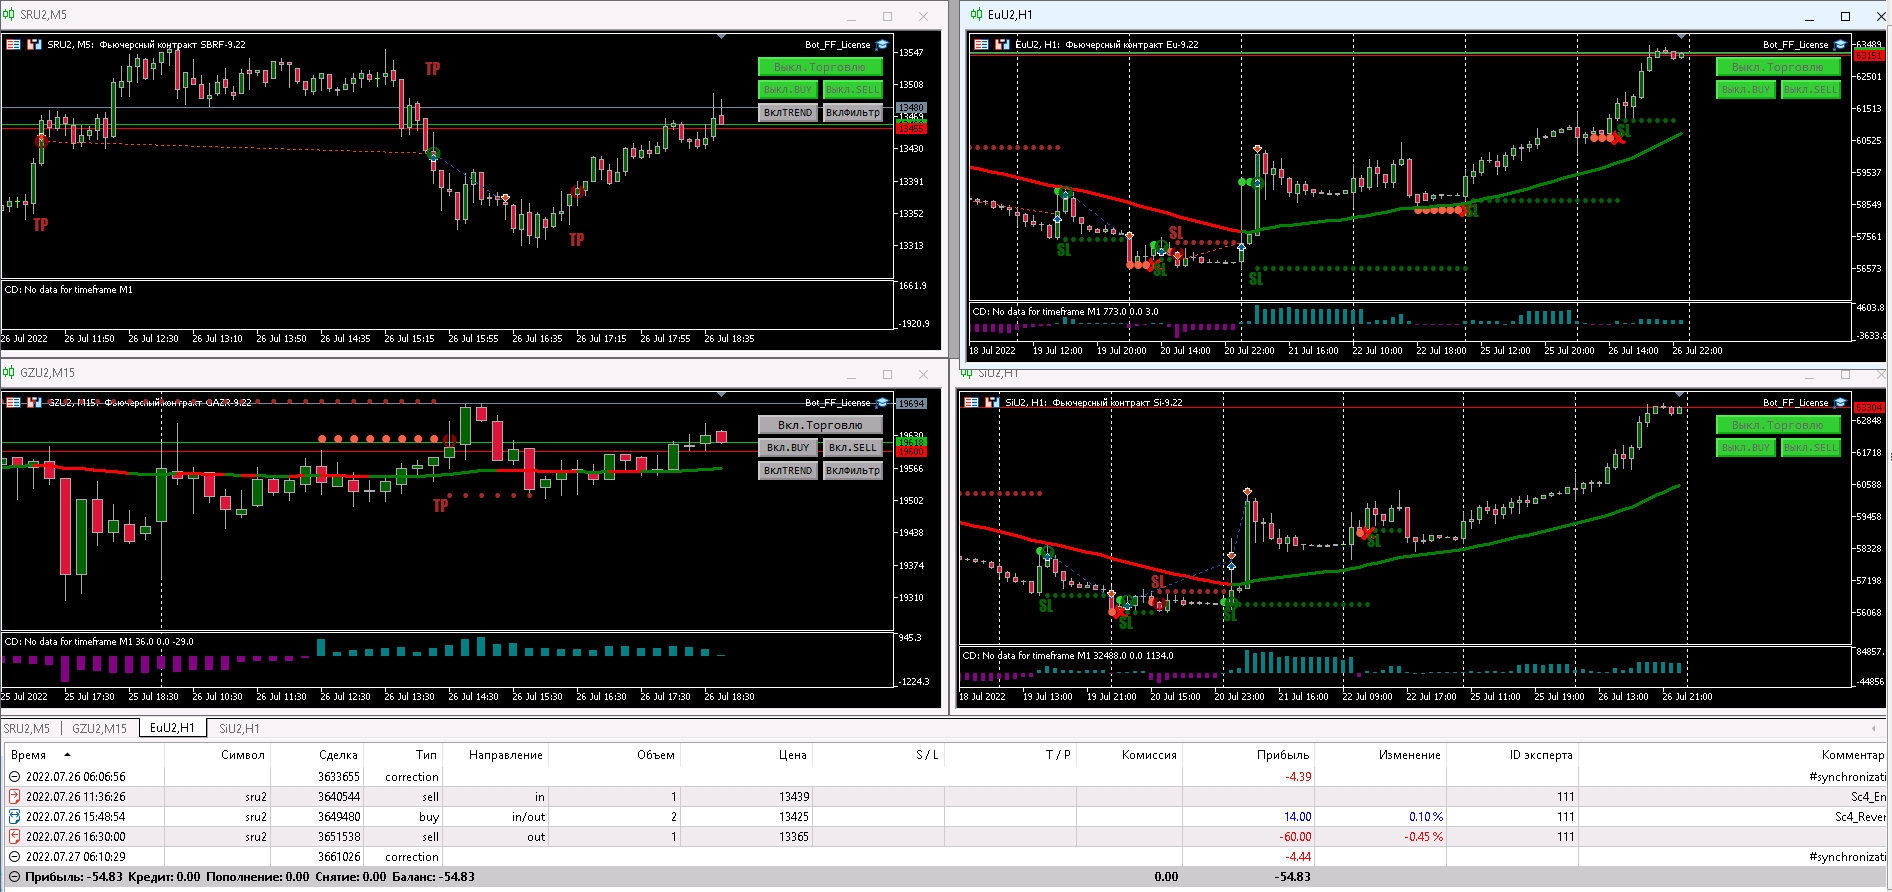Click the profit value -60.00
This screenshot has height=892, width=1892.
click(1295, 837)
